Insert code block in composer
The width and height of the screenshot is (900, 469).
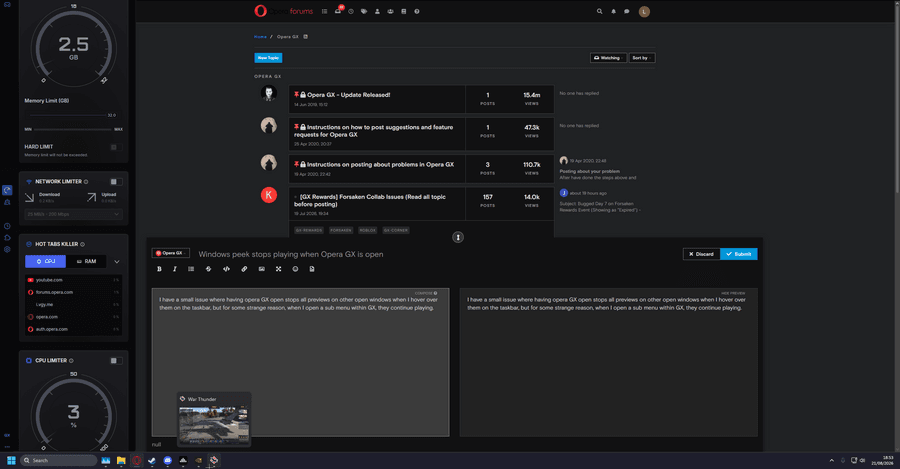226,269
